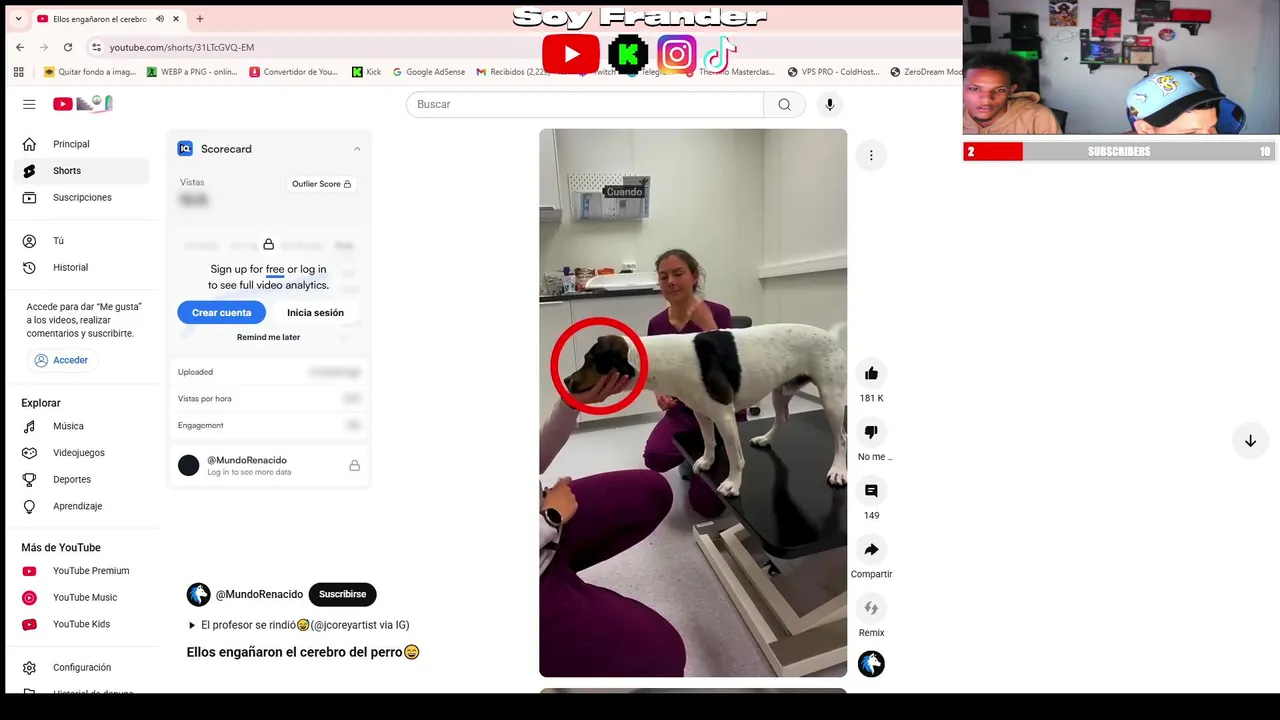Open Videojuegos under Explorar
Image resolution: width=1280 pixels, height=720 pixels.
[x=84, y=453]
